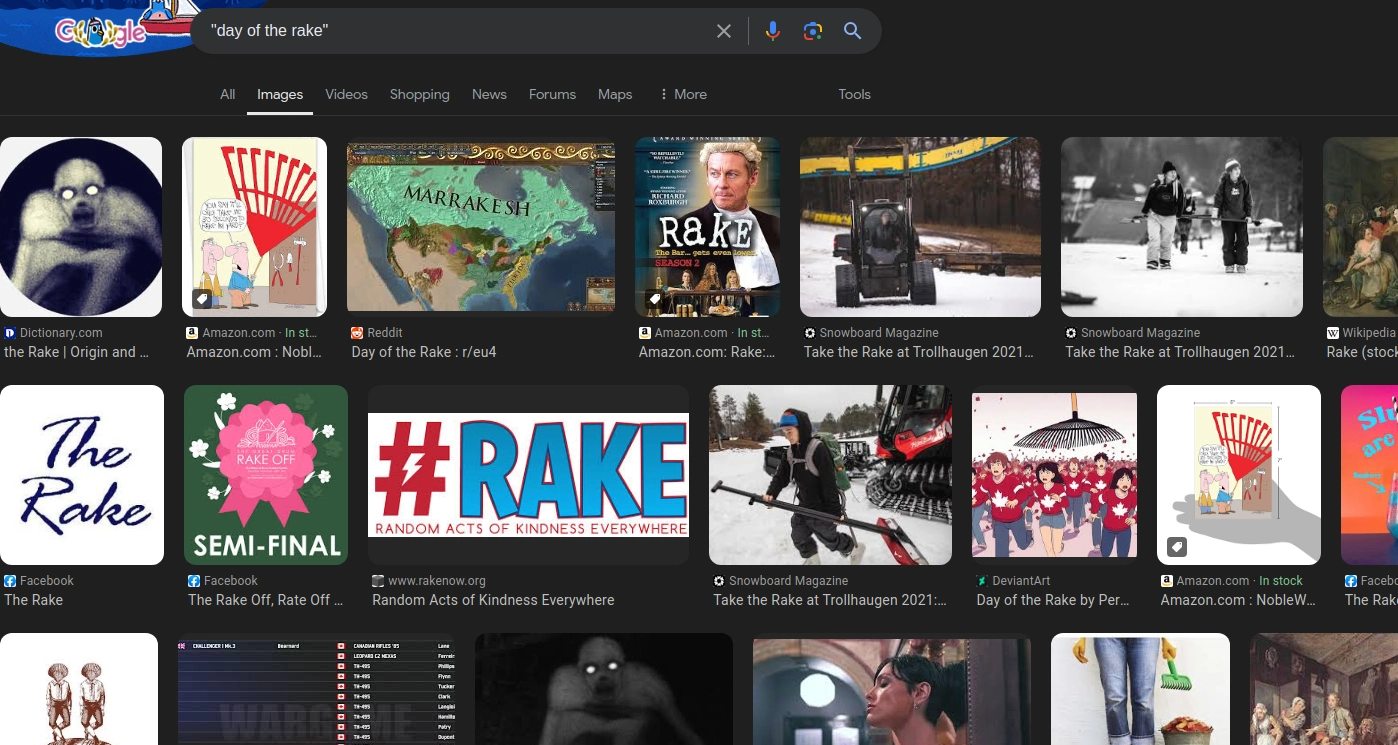Click the product tag icon on Rake DVD thumbnail
Screen dimensions: 1398x745
point(653,299)
